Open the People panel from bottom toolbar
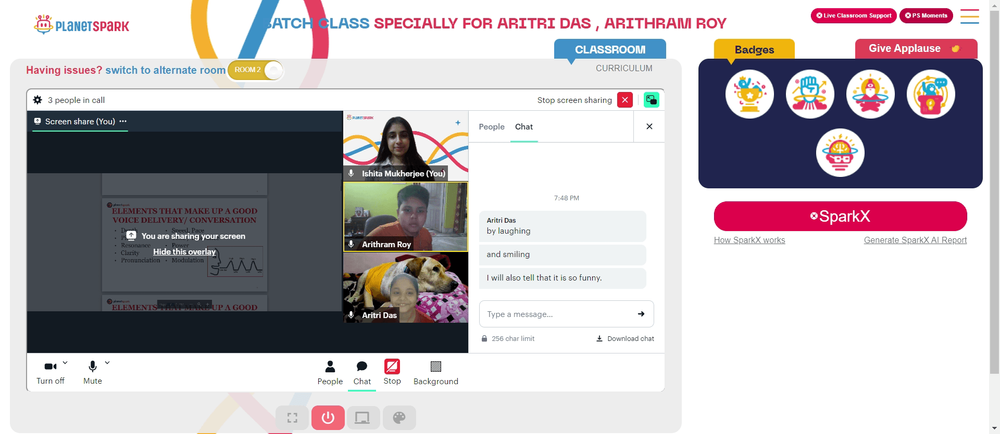The height and width of the screenshot is (434, 1000). coord(330,372)
